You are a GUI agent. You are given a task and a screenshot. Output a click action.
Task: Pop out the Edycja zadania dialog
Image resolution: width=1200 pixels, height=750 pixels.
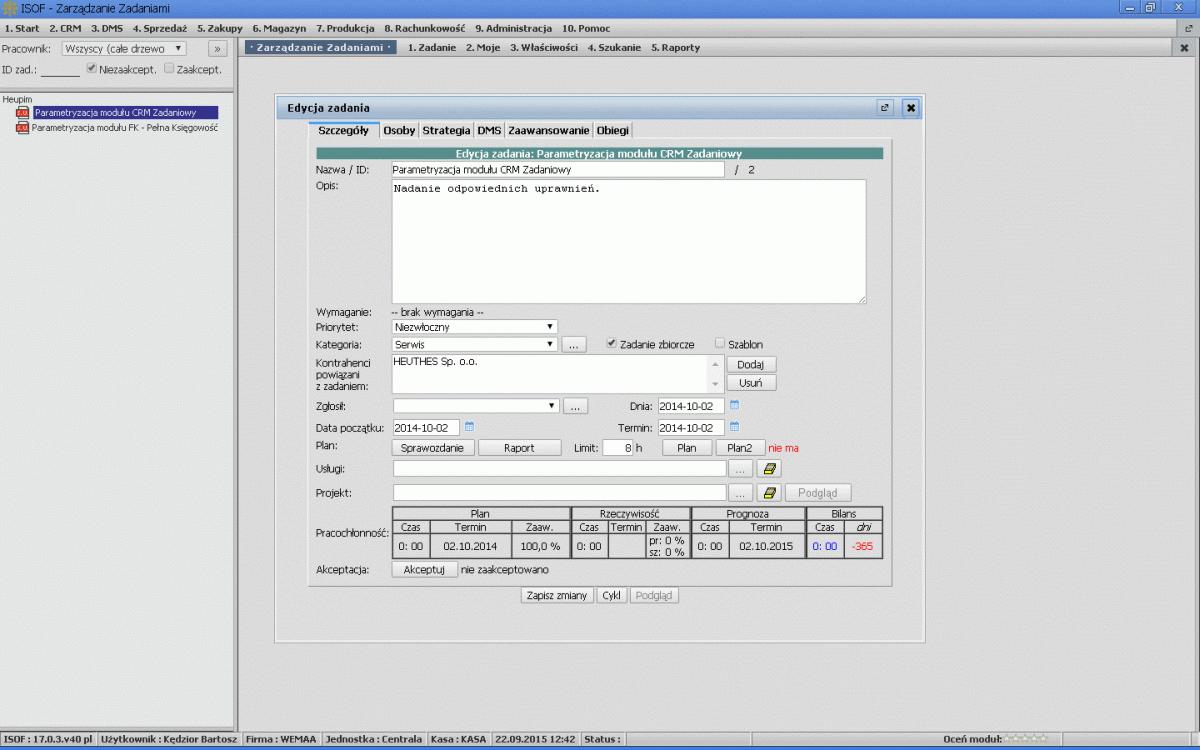click(884, 107)
